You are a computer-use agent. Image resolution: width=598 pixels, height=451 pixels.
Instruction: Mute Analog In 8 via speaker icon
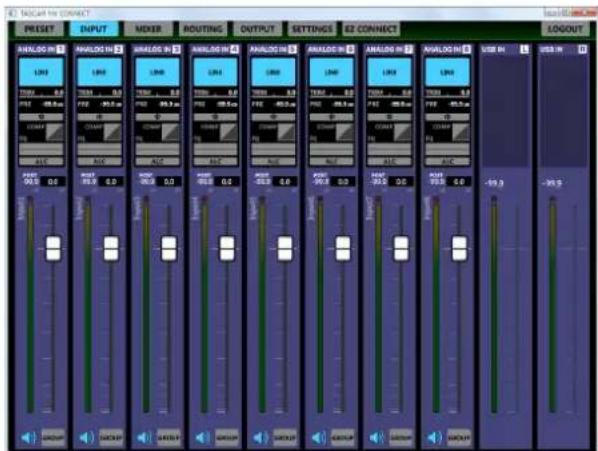pos(435,438)
